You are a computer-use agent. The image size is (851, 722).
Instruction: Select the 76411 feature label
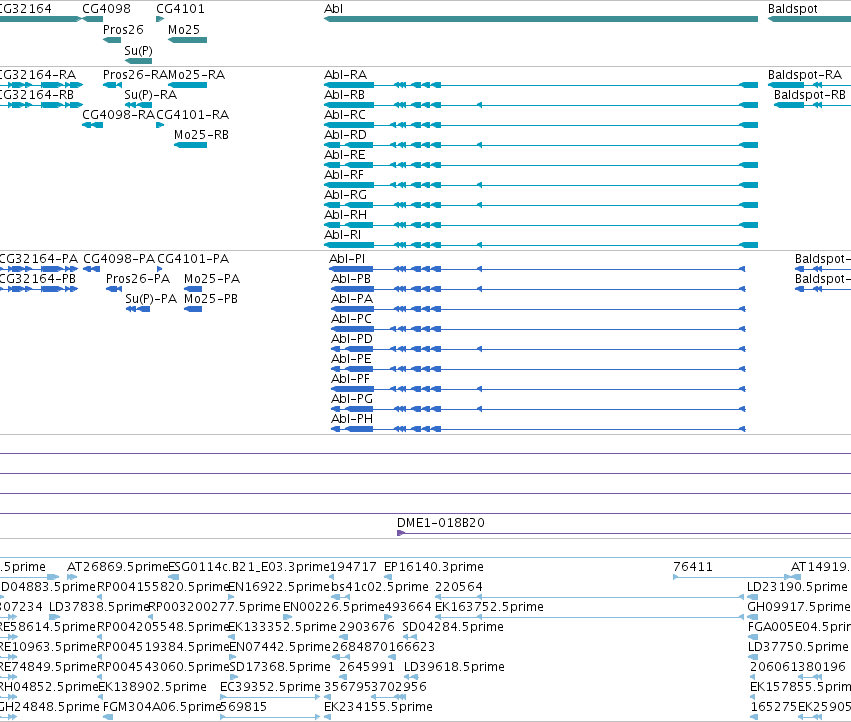(693, 567)
